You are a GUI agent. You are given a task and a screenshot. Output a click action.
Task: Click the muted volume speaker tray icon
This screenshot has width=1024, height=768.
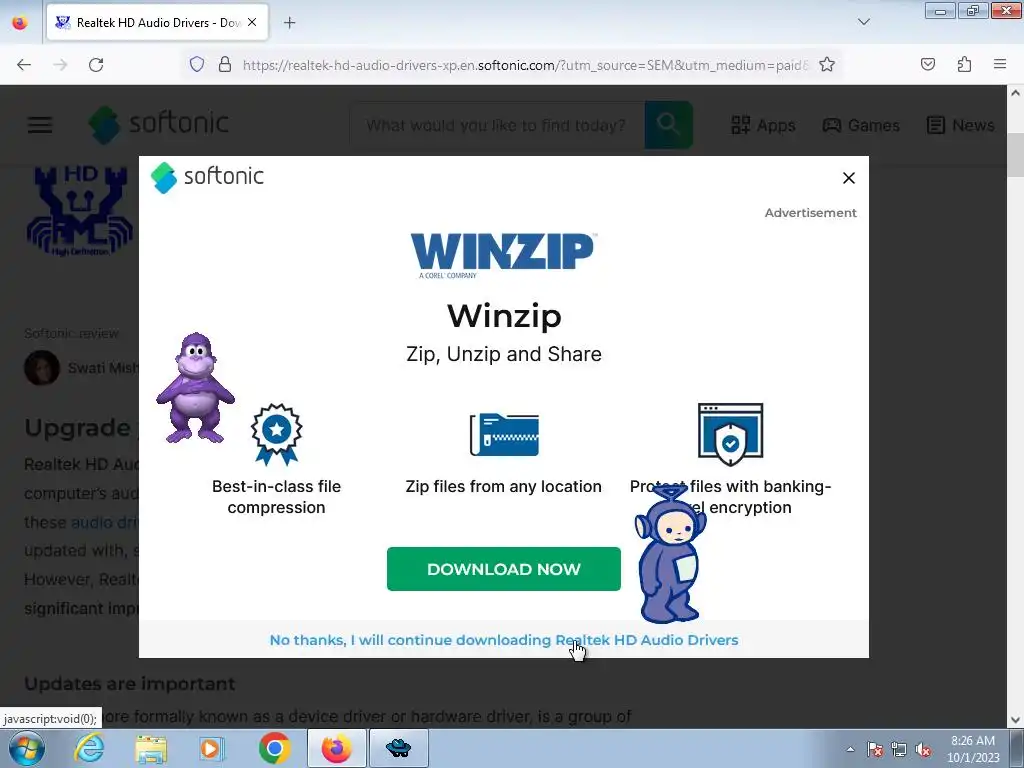tap(923, 749)
